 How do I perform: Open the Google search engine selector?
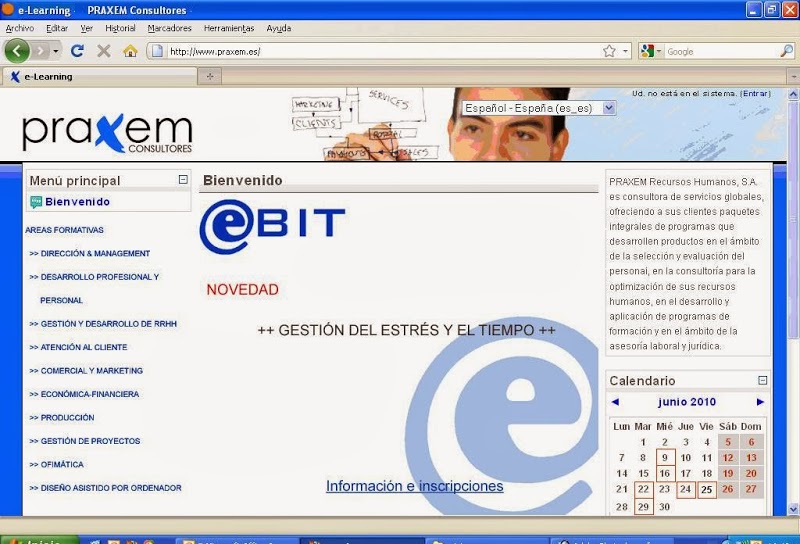pyautogui.click(x=651, y=51)
